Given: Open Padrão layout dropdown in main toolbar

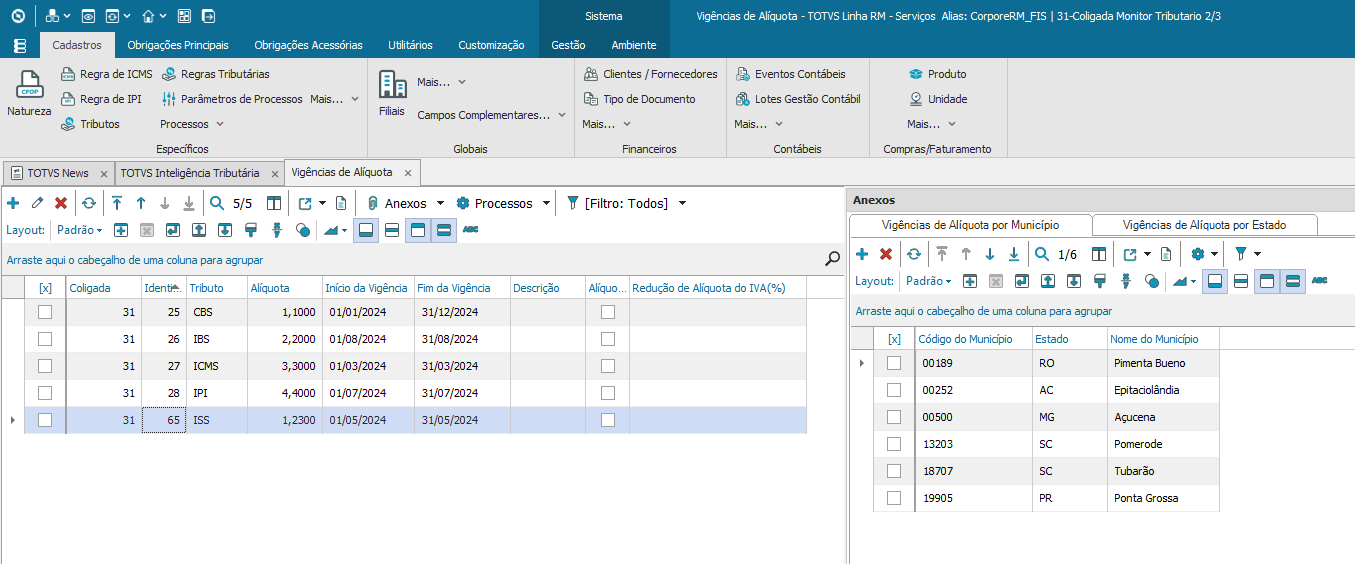Looking at the screenshot, I should pyautogui.click(x=80, y=230).
